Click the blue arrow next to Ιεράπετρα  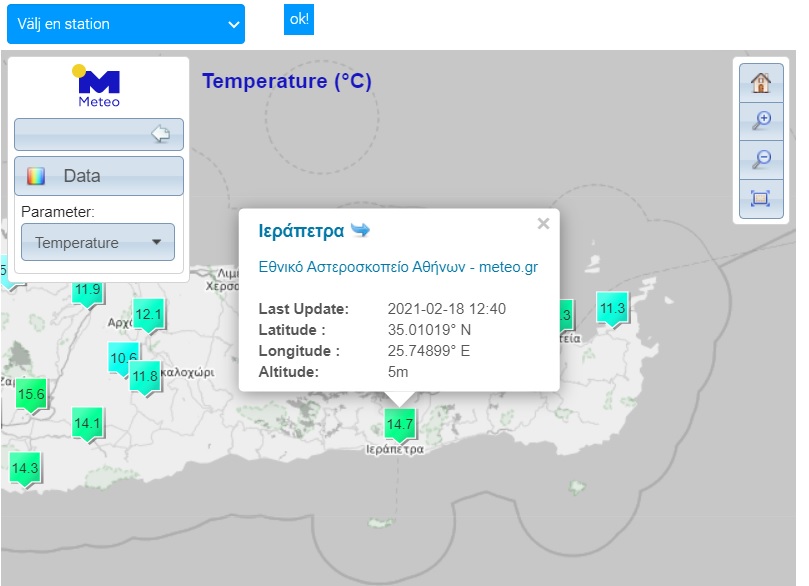click(x=360, y=231)
